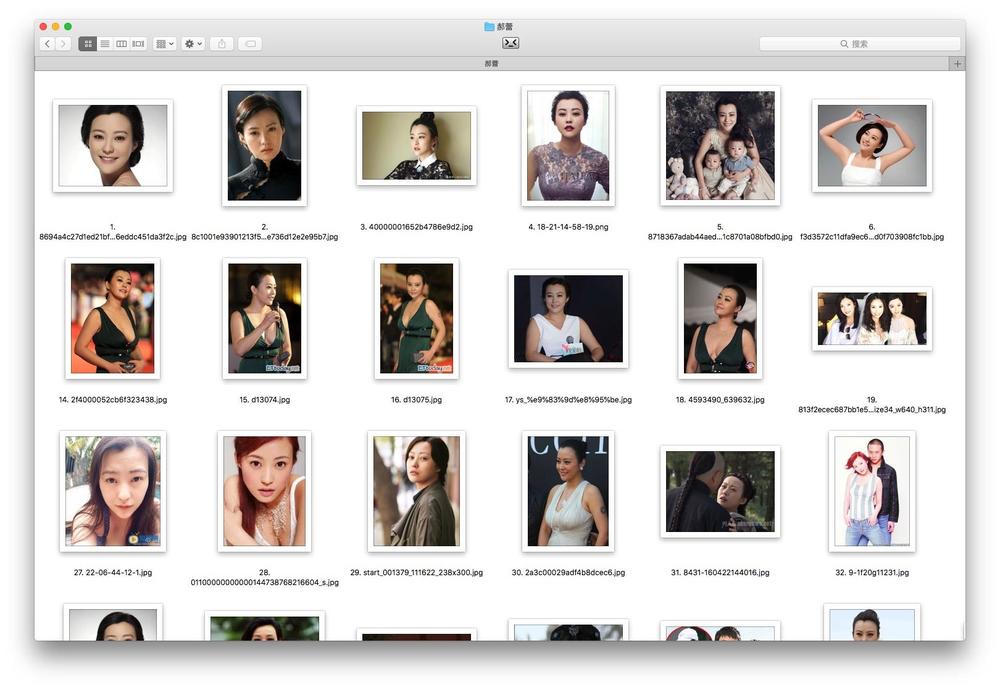The width and height of the screenshot is (1000, 690).
Task: Select thumbnail of image 6
Action: (872, 145)
